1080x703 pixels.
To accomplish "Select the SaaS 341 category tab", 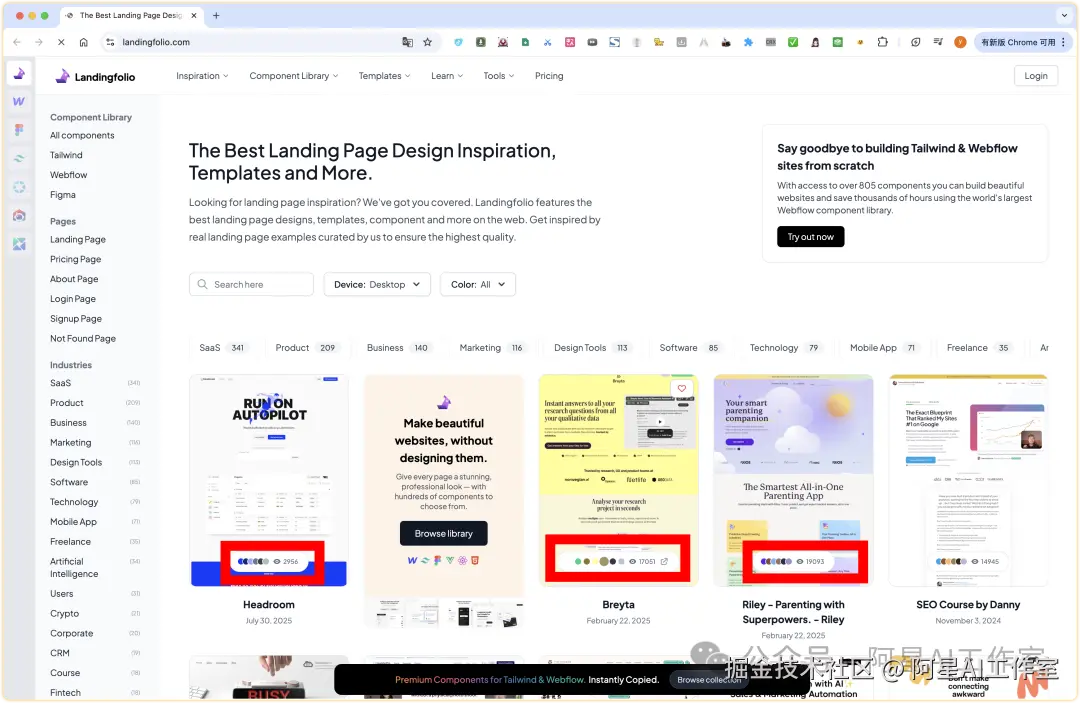I will click(x=221, y=348).
